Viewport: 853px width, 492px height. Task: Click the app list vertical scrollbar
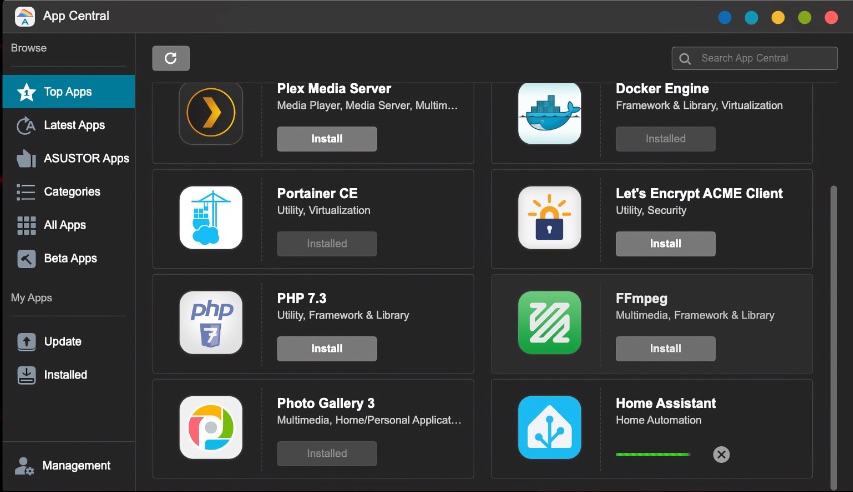pos(833,337)
